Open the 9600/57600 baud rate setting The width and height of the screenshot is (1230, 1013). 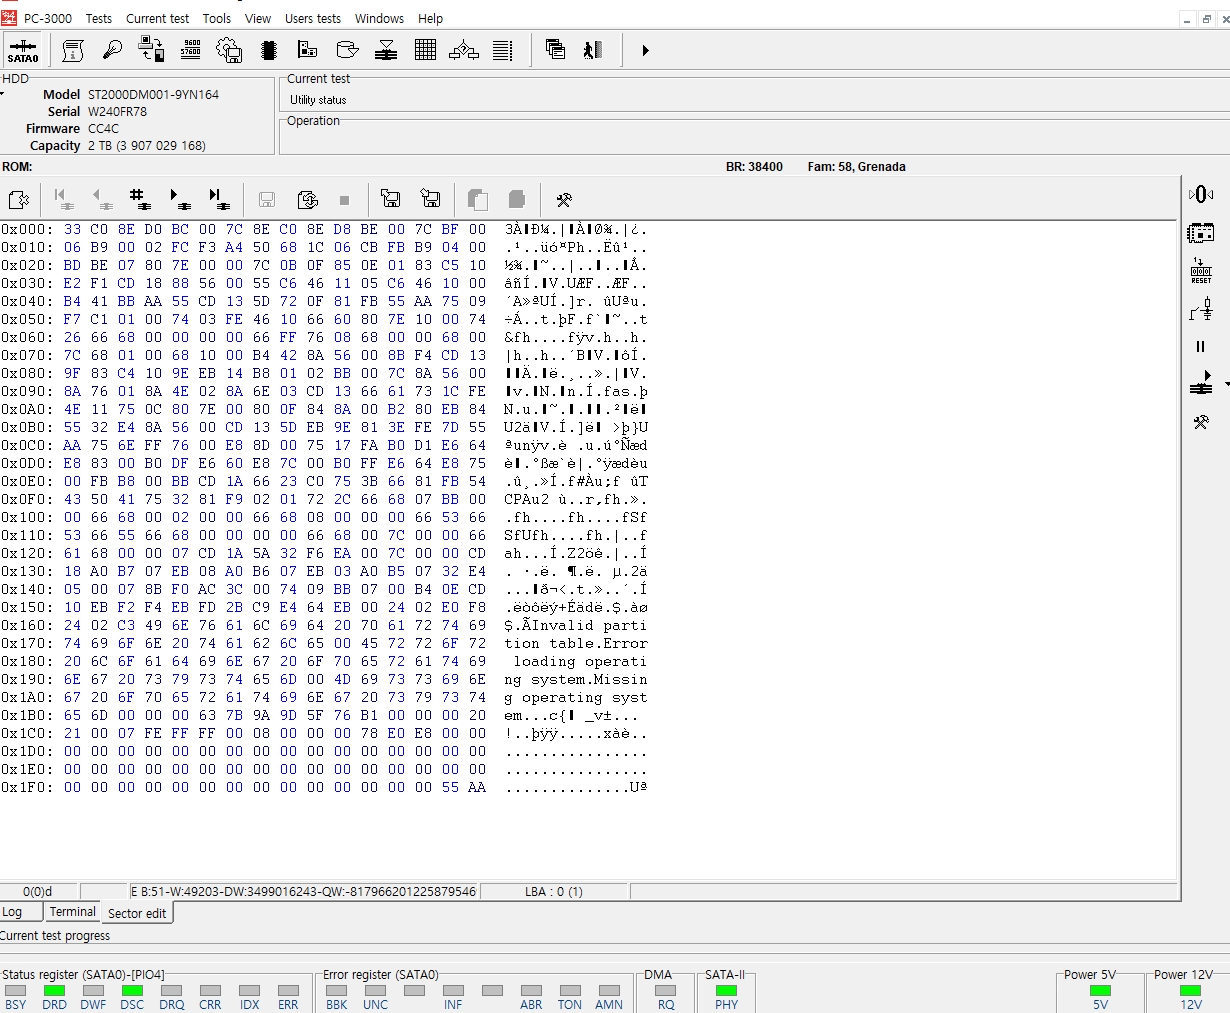(x=191, y=50)
